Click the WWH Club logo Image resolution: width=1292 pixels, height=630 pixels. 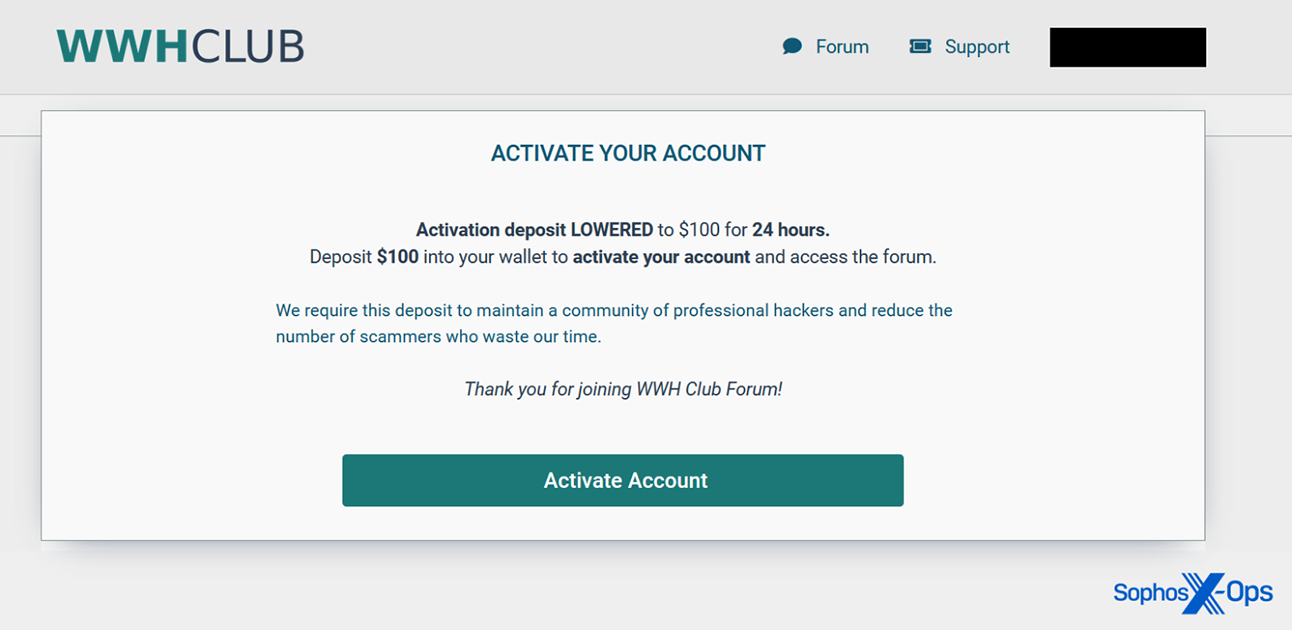[180, 47]
